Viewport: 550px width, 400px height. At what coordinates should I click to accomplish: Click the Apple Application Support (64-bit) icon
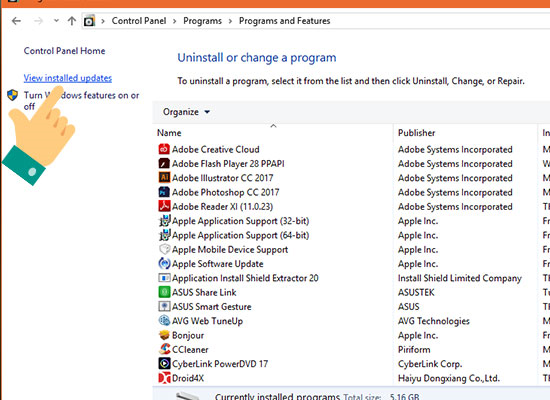coord(164,235)
